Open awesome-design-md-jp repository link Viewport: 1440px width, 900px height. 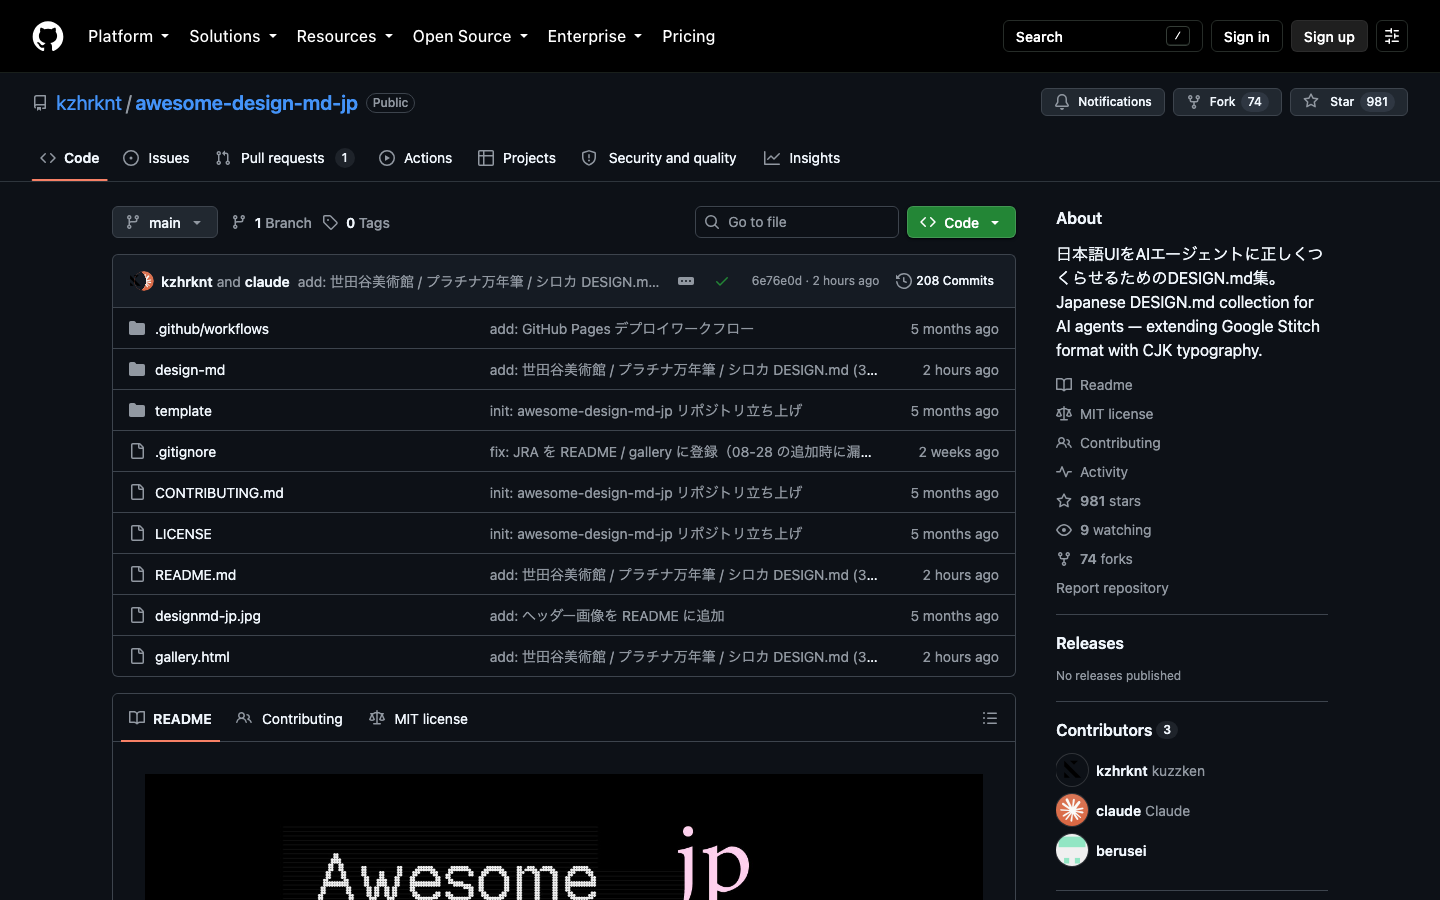click(x=246, y=103)
